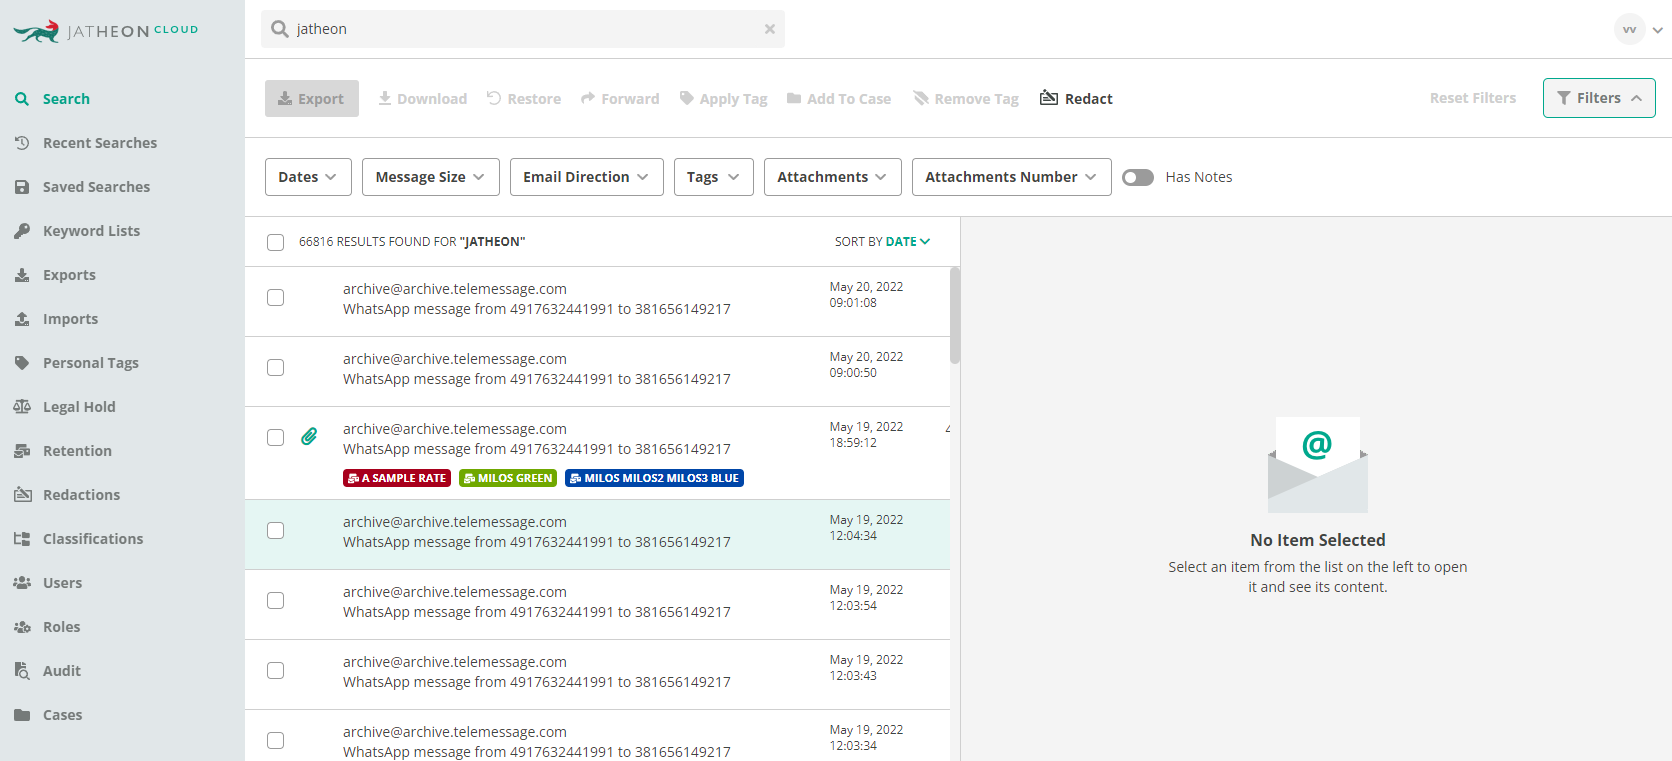
Task: Check the May 19 12:03:43 message checkbox
Action: click(275, 670)
